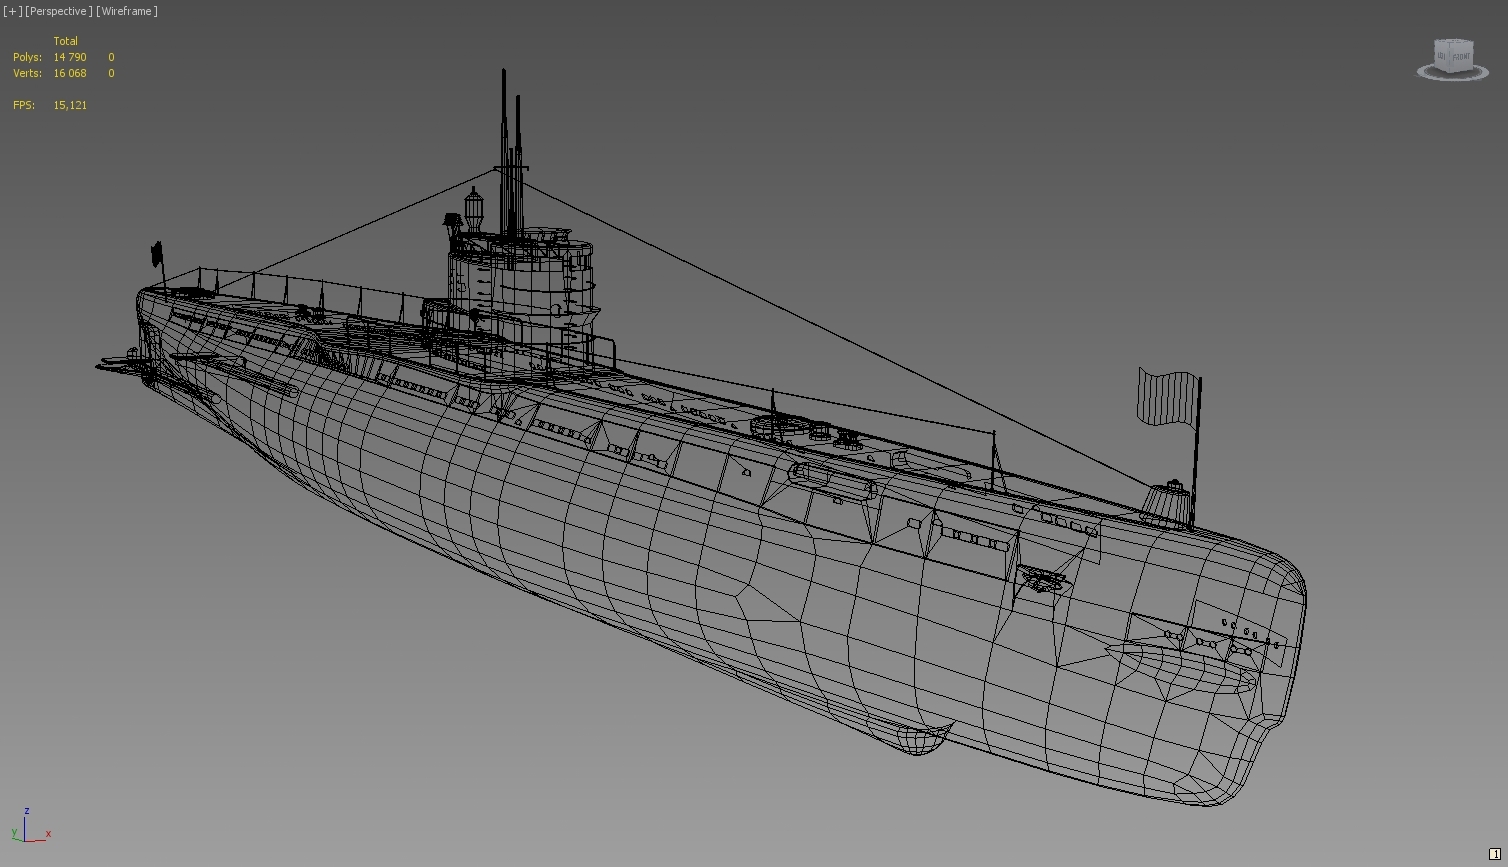
Task: Click the Verts total value 16 068
Action: click(70, 73)
